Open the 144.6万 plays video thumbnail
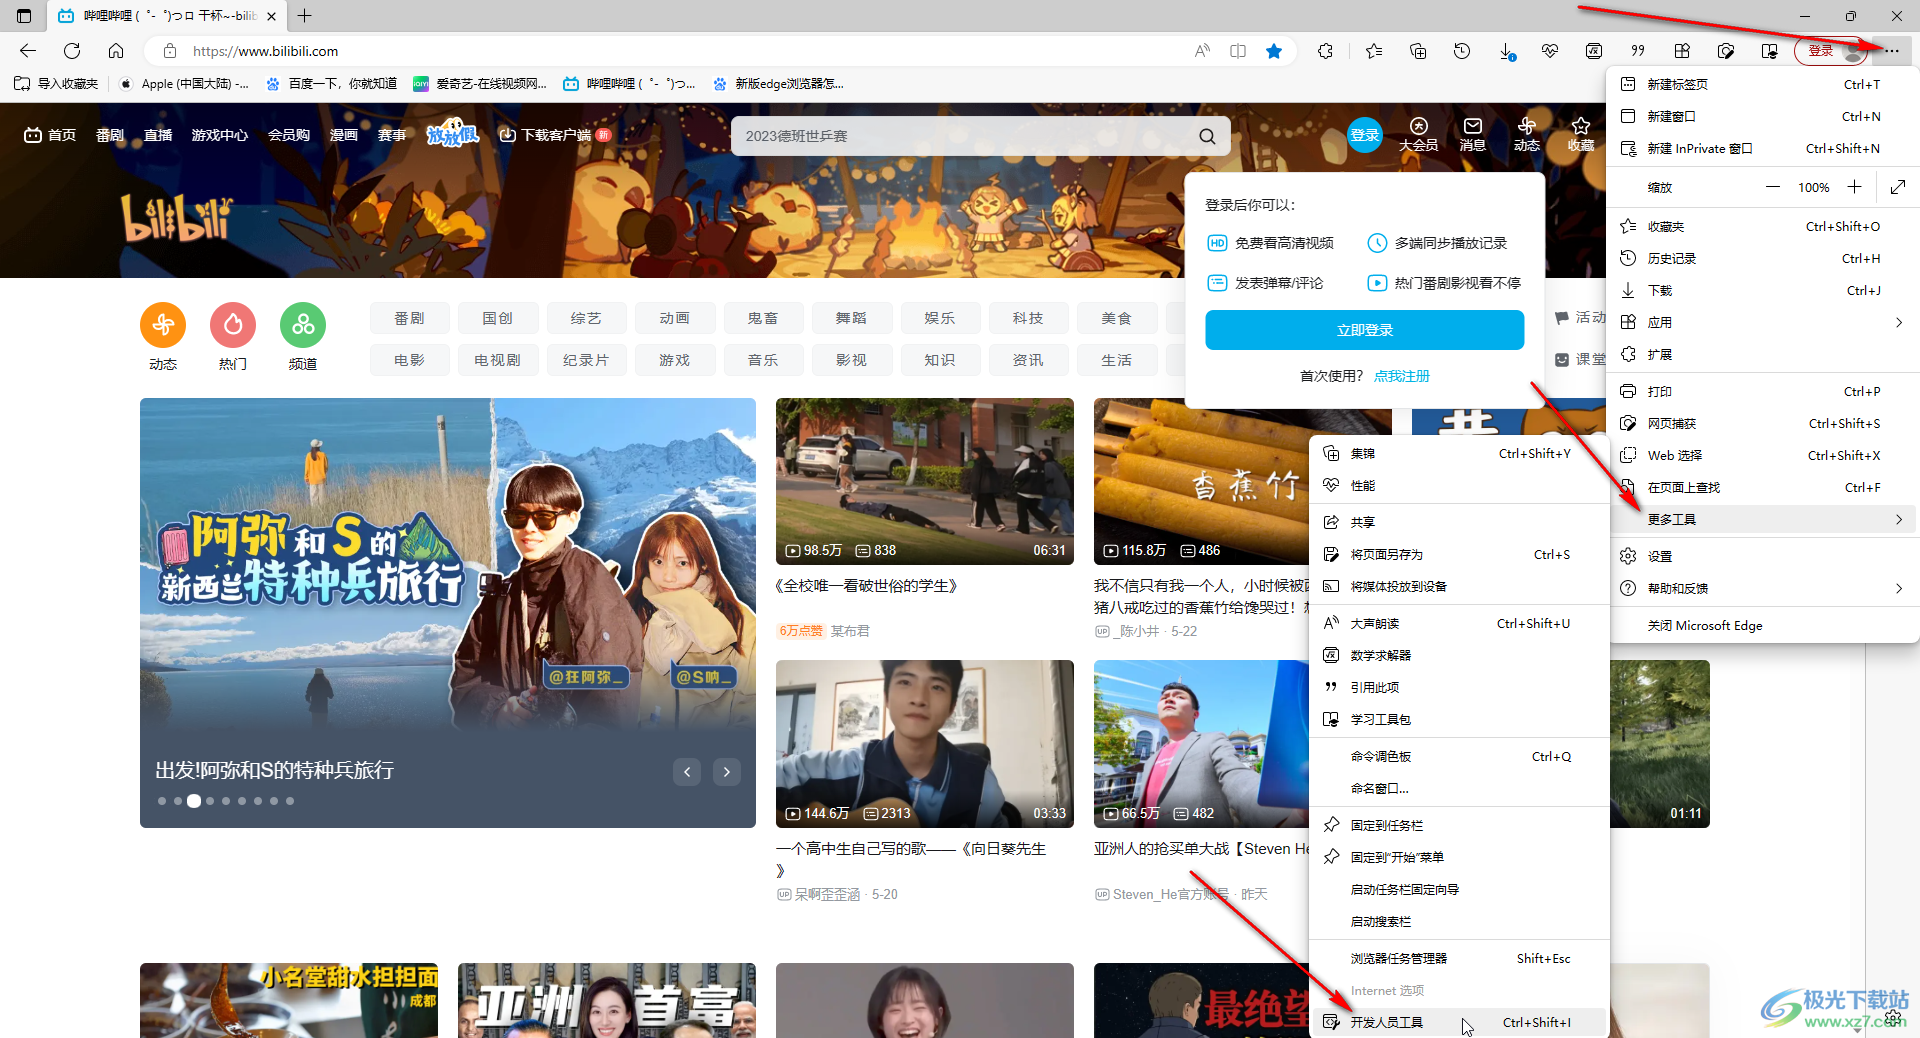 925,743
